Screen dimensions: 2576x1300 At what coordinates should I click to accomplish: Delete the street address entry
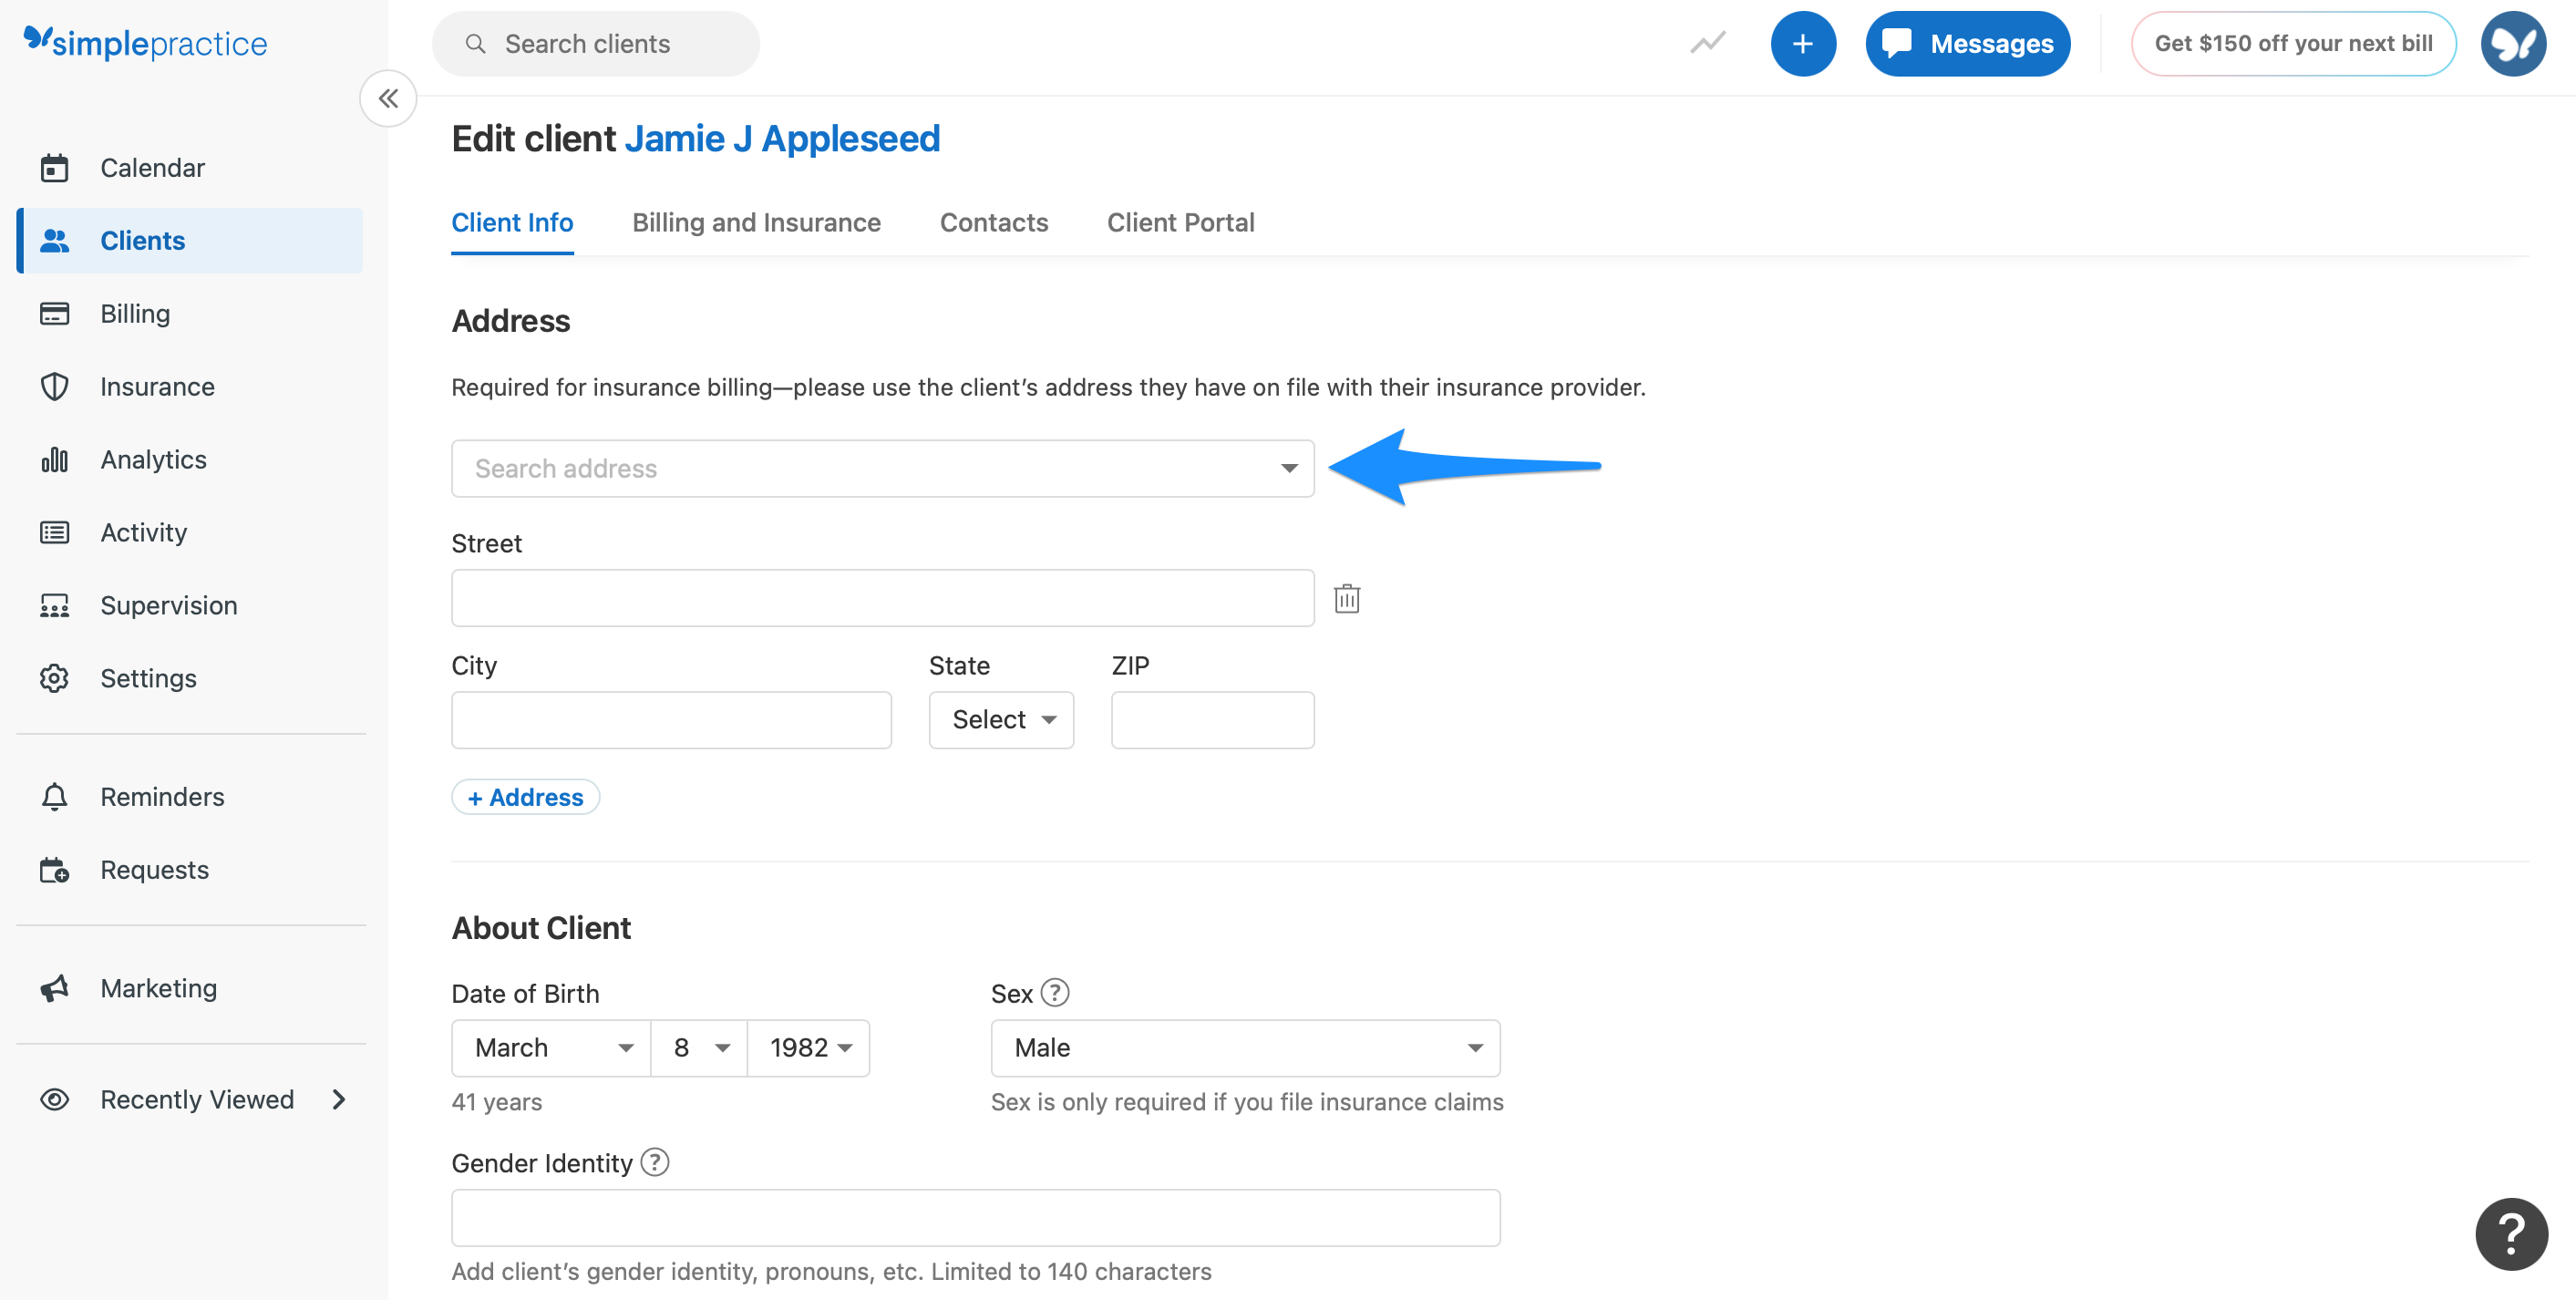tap(1347, 598)
